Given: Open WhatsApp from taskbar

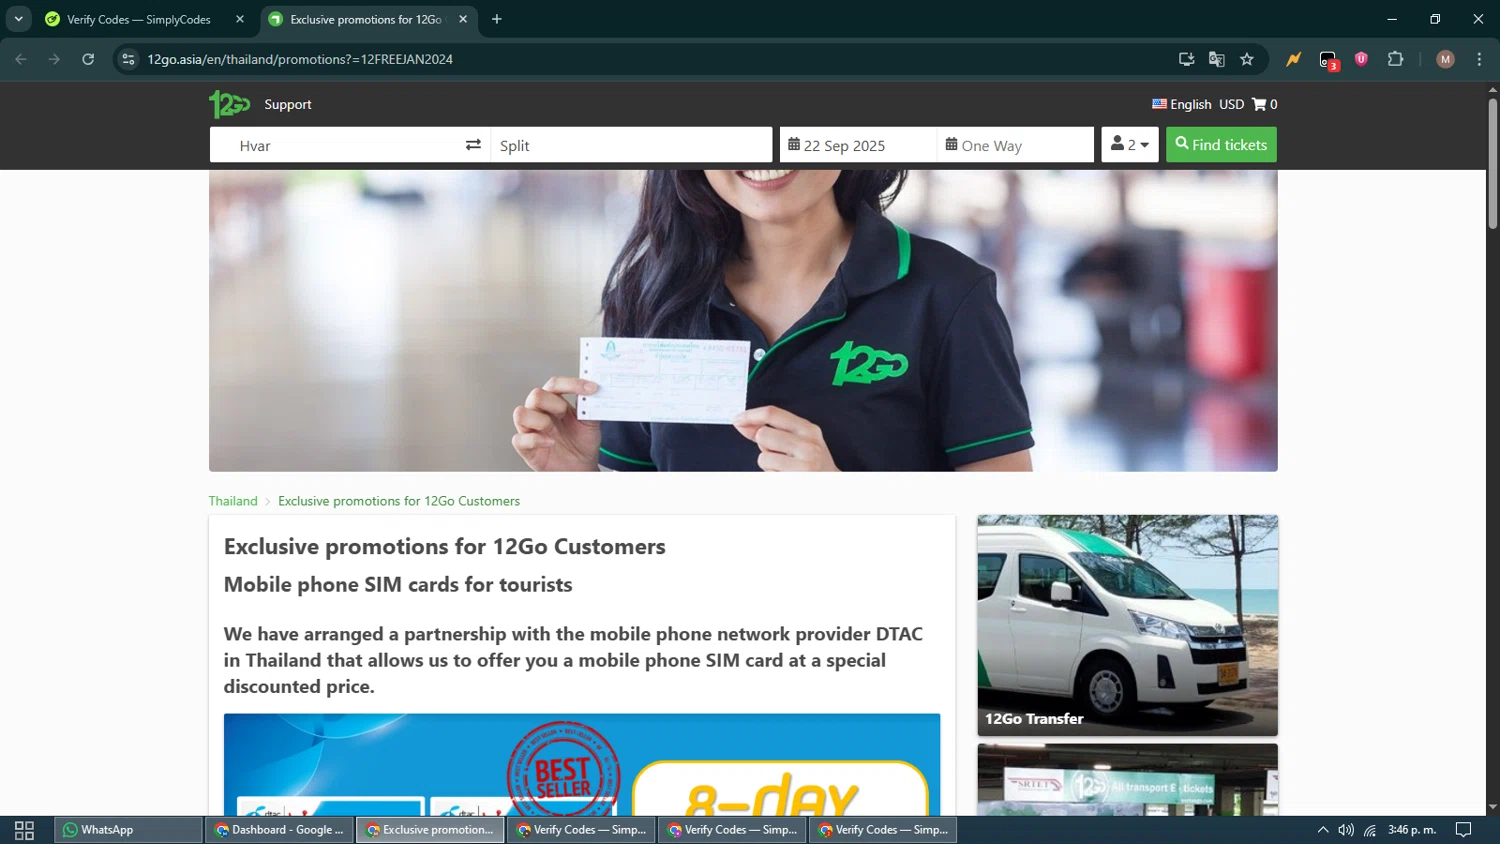Looking at the screenshot, I should coord(128,830).
